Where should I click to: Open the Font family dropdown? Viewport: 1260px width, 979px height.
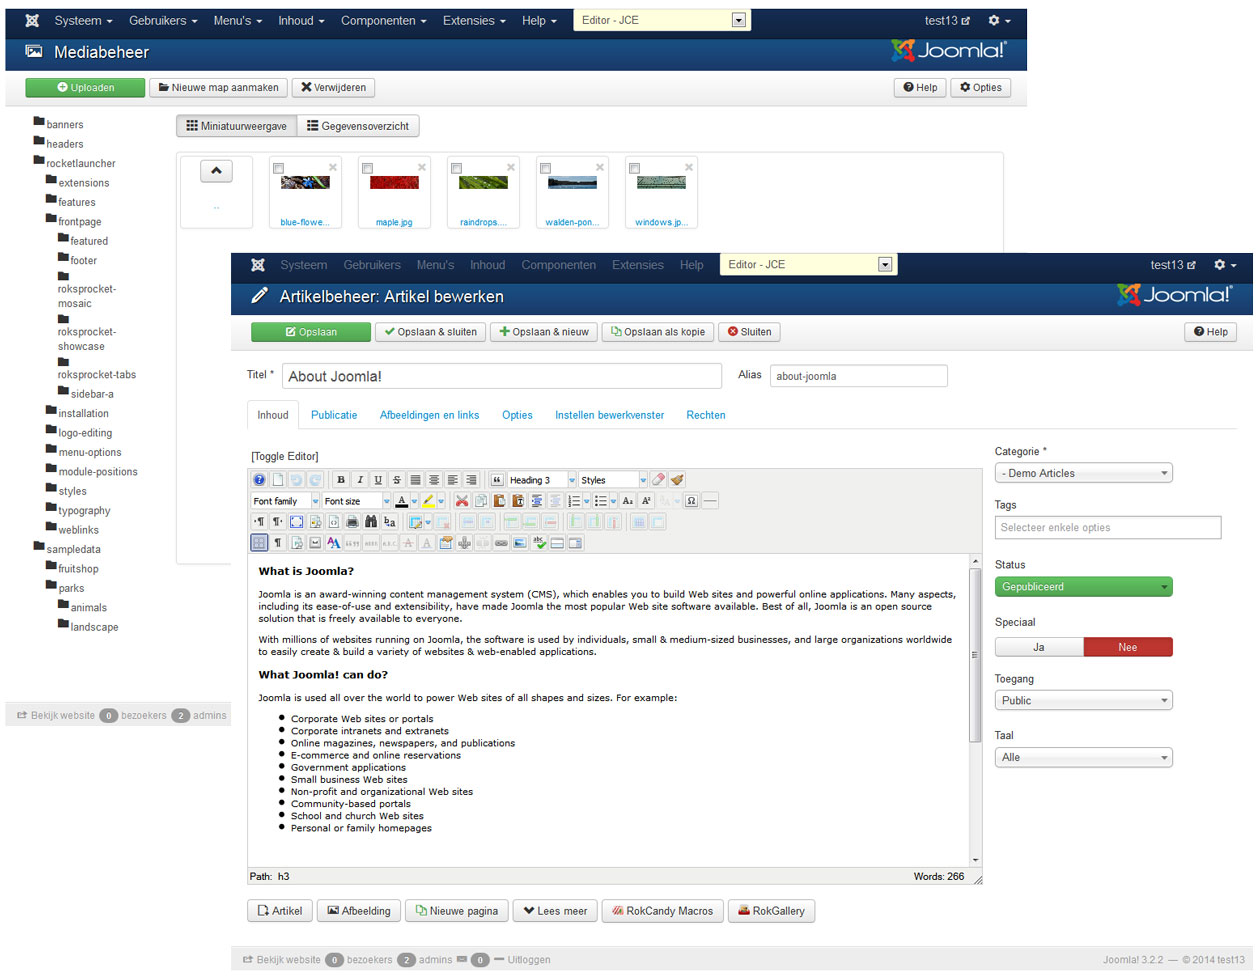[285, 501]
